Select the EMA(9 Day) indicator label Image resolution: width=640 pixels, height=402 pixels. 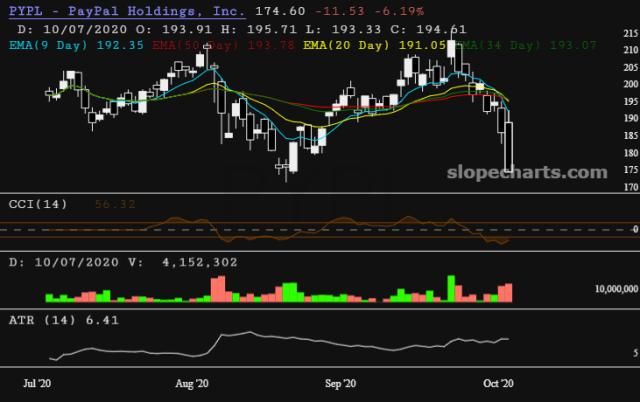coord(47,45)
